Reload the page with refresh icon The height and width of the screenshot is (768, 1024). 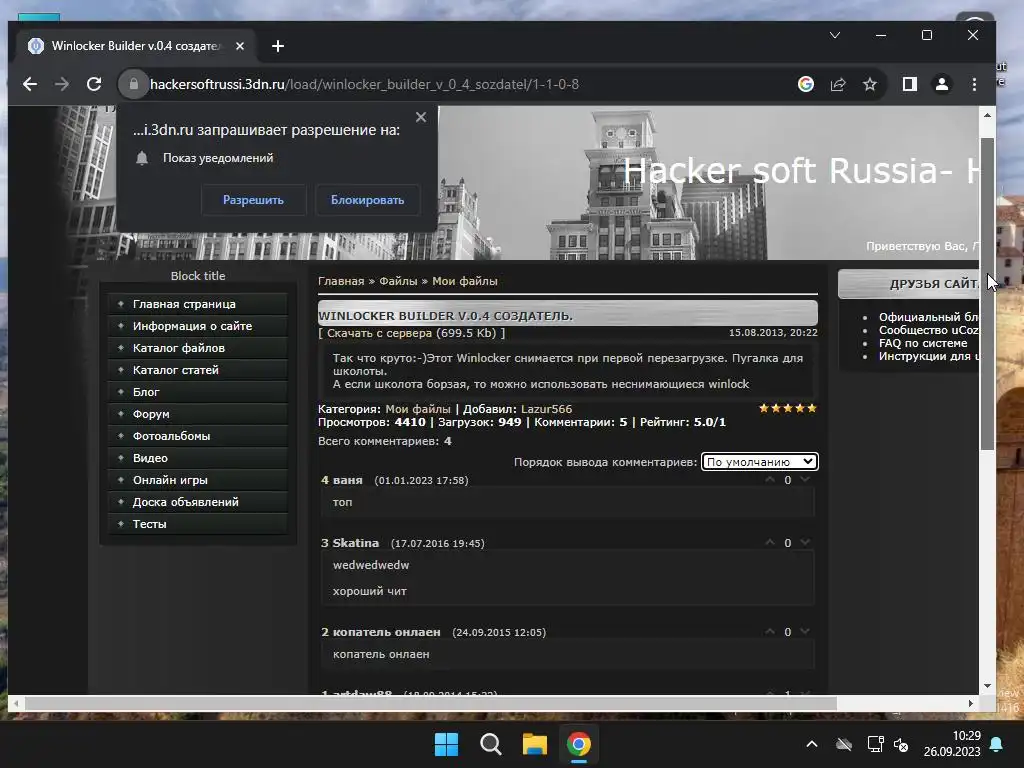[94, 84]
